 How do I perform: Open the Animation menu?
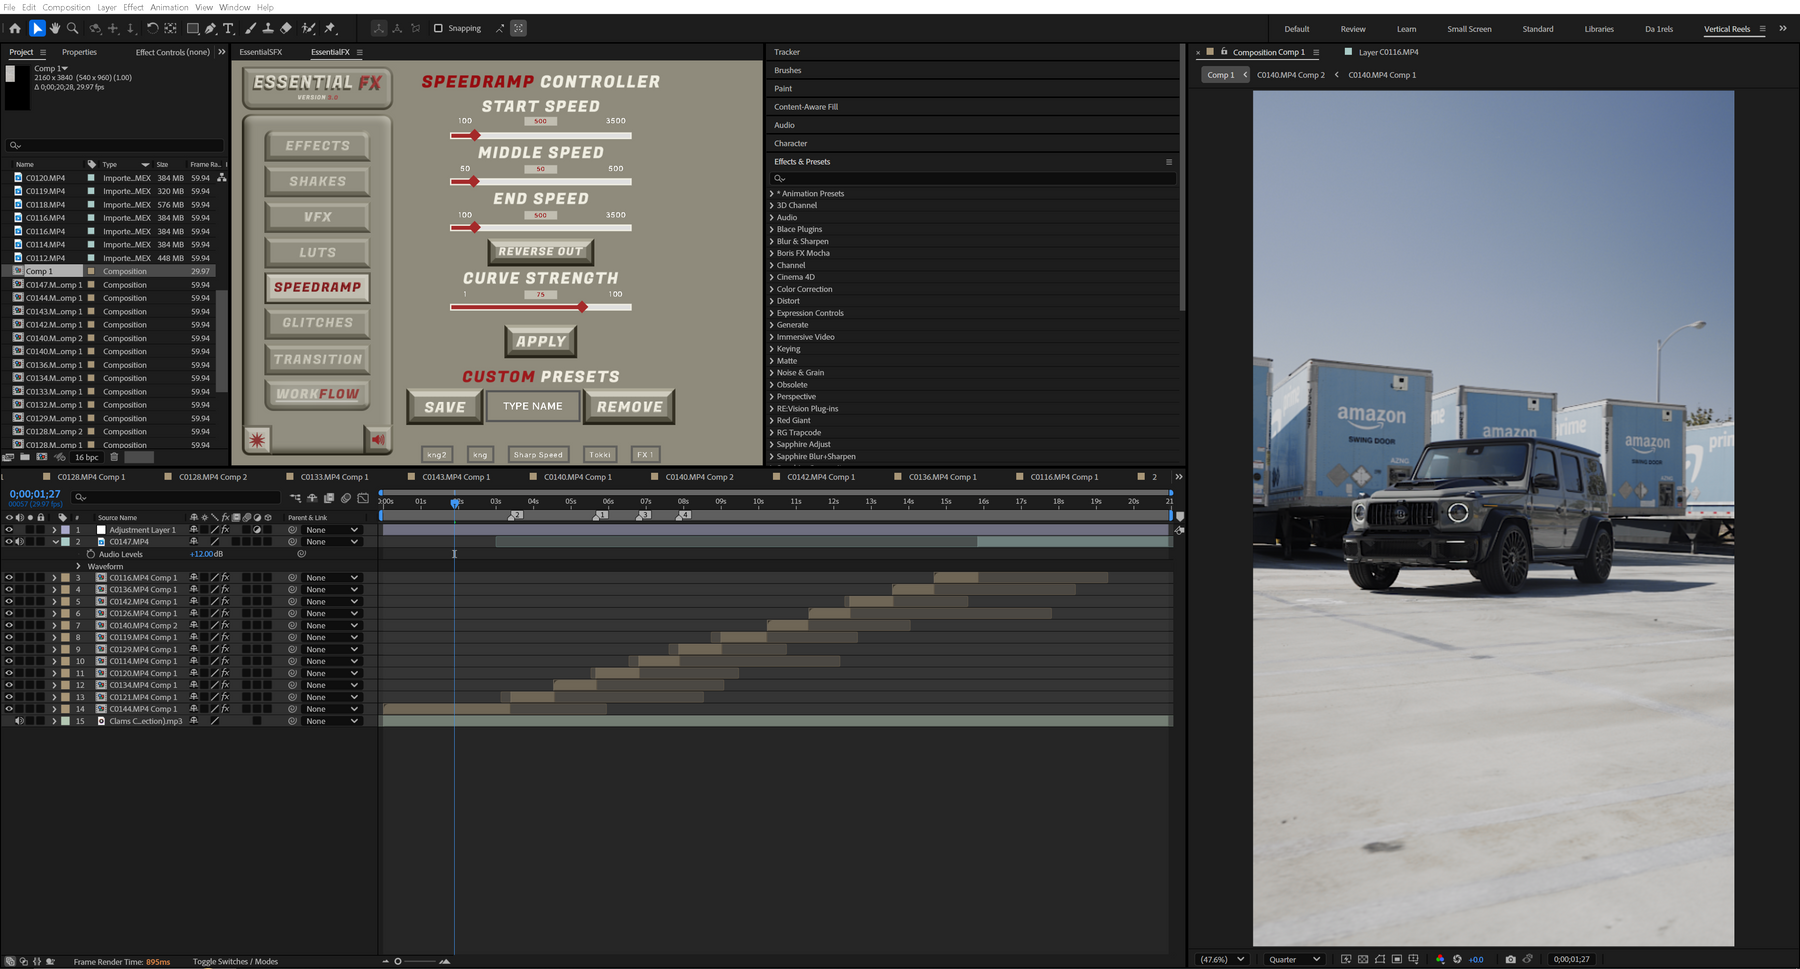[168, 7]
